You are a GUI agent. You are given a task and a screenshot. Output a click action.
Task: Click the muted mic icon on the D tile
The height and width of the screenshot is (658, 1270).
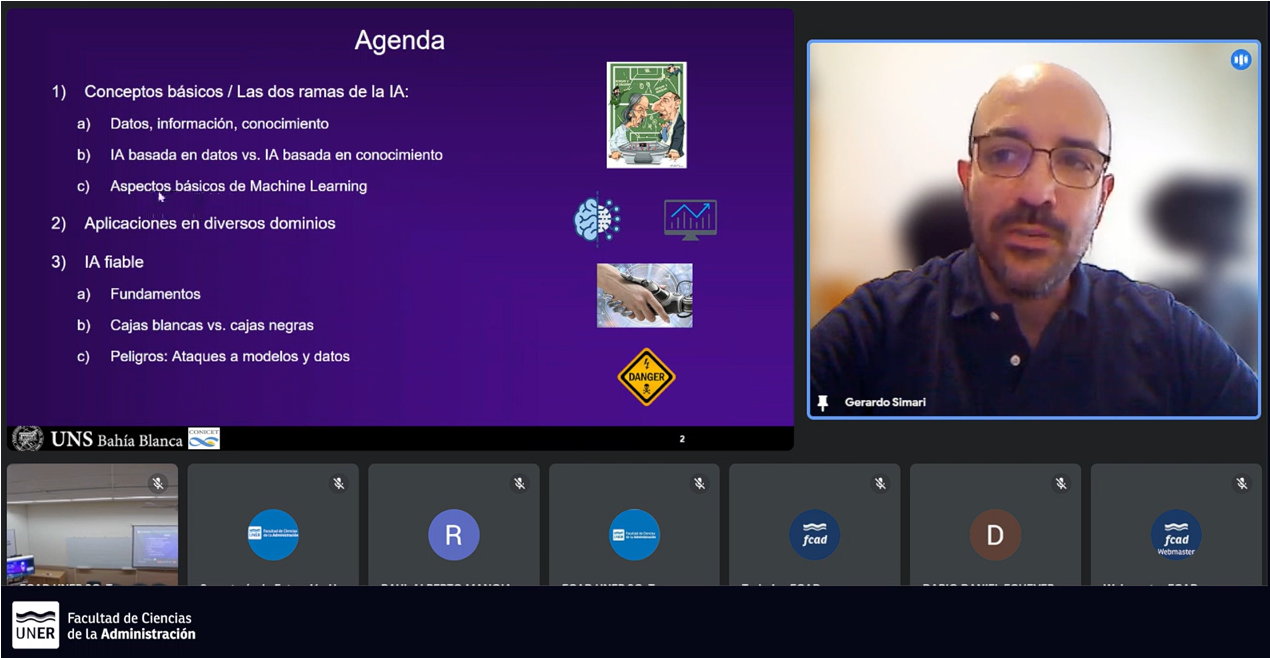pos(1061,484)
